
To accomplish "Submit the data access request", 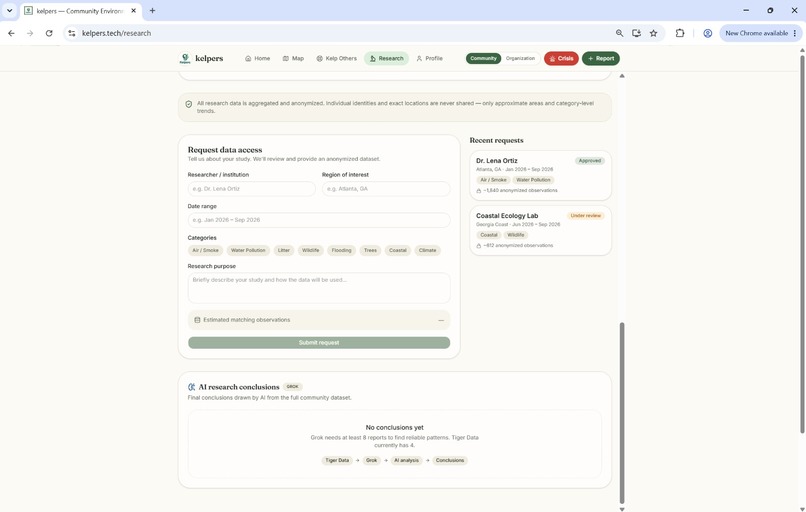I will coord(319,342).
